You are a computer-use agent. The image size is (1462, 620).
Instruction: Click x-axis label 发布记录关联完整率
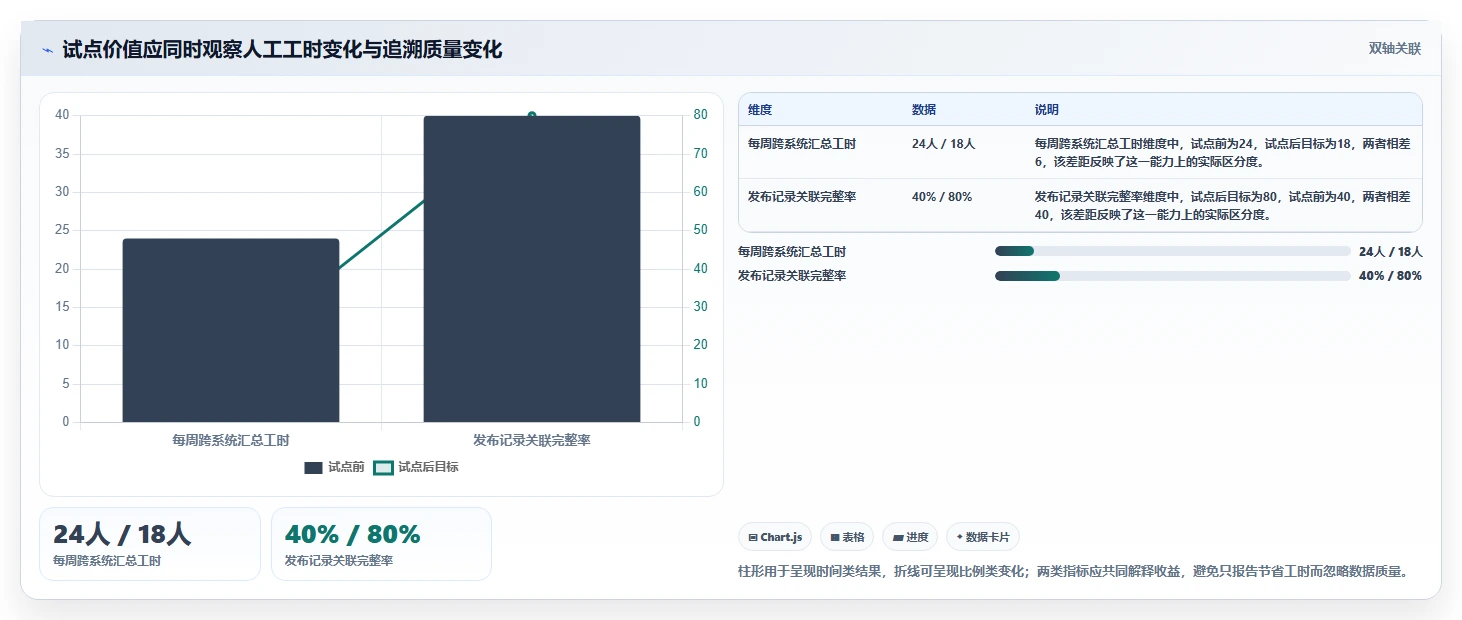click(x=532, y=440)
